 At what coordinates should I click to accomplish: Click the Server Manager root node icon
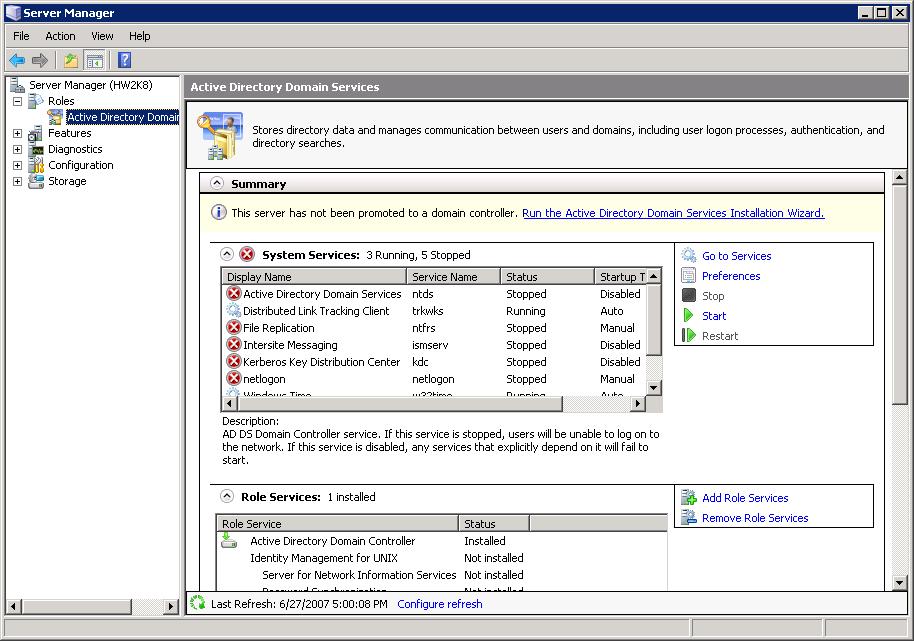(17, 85)
